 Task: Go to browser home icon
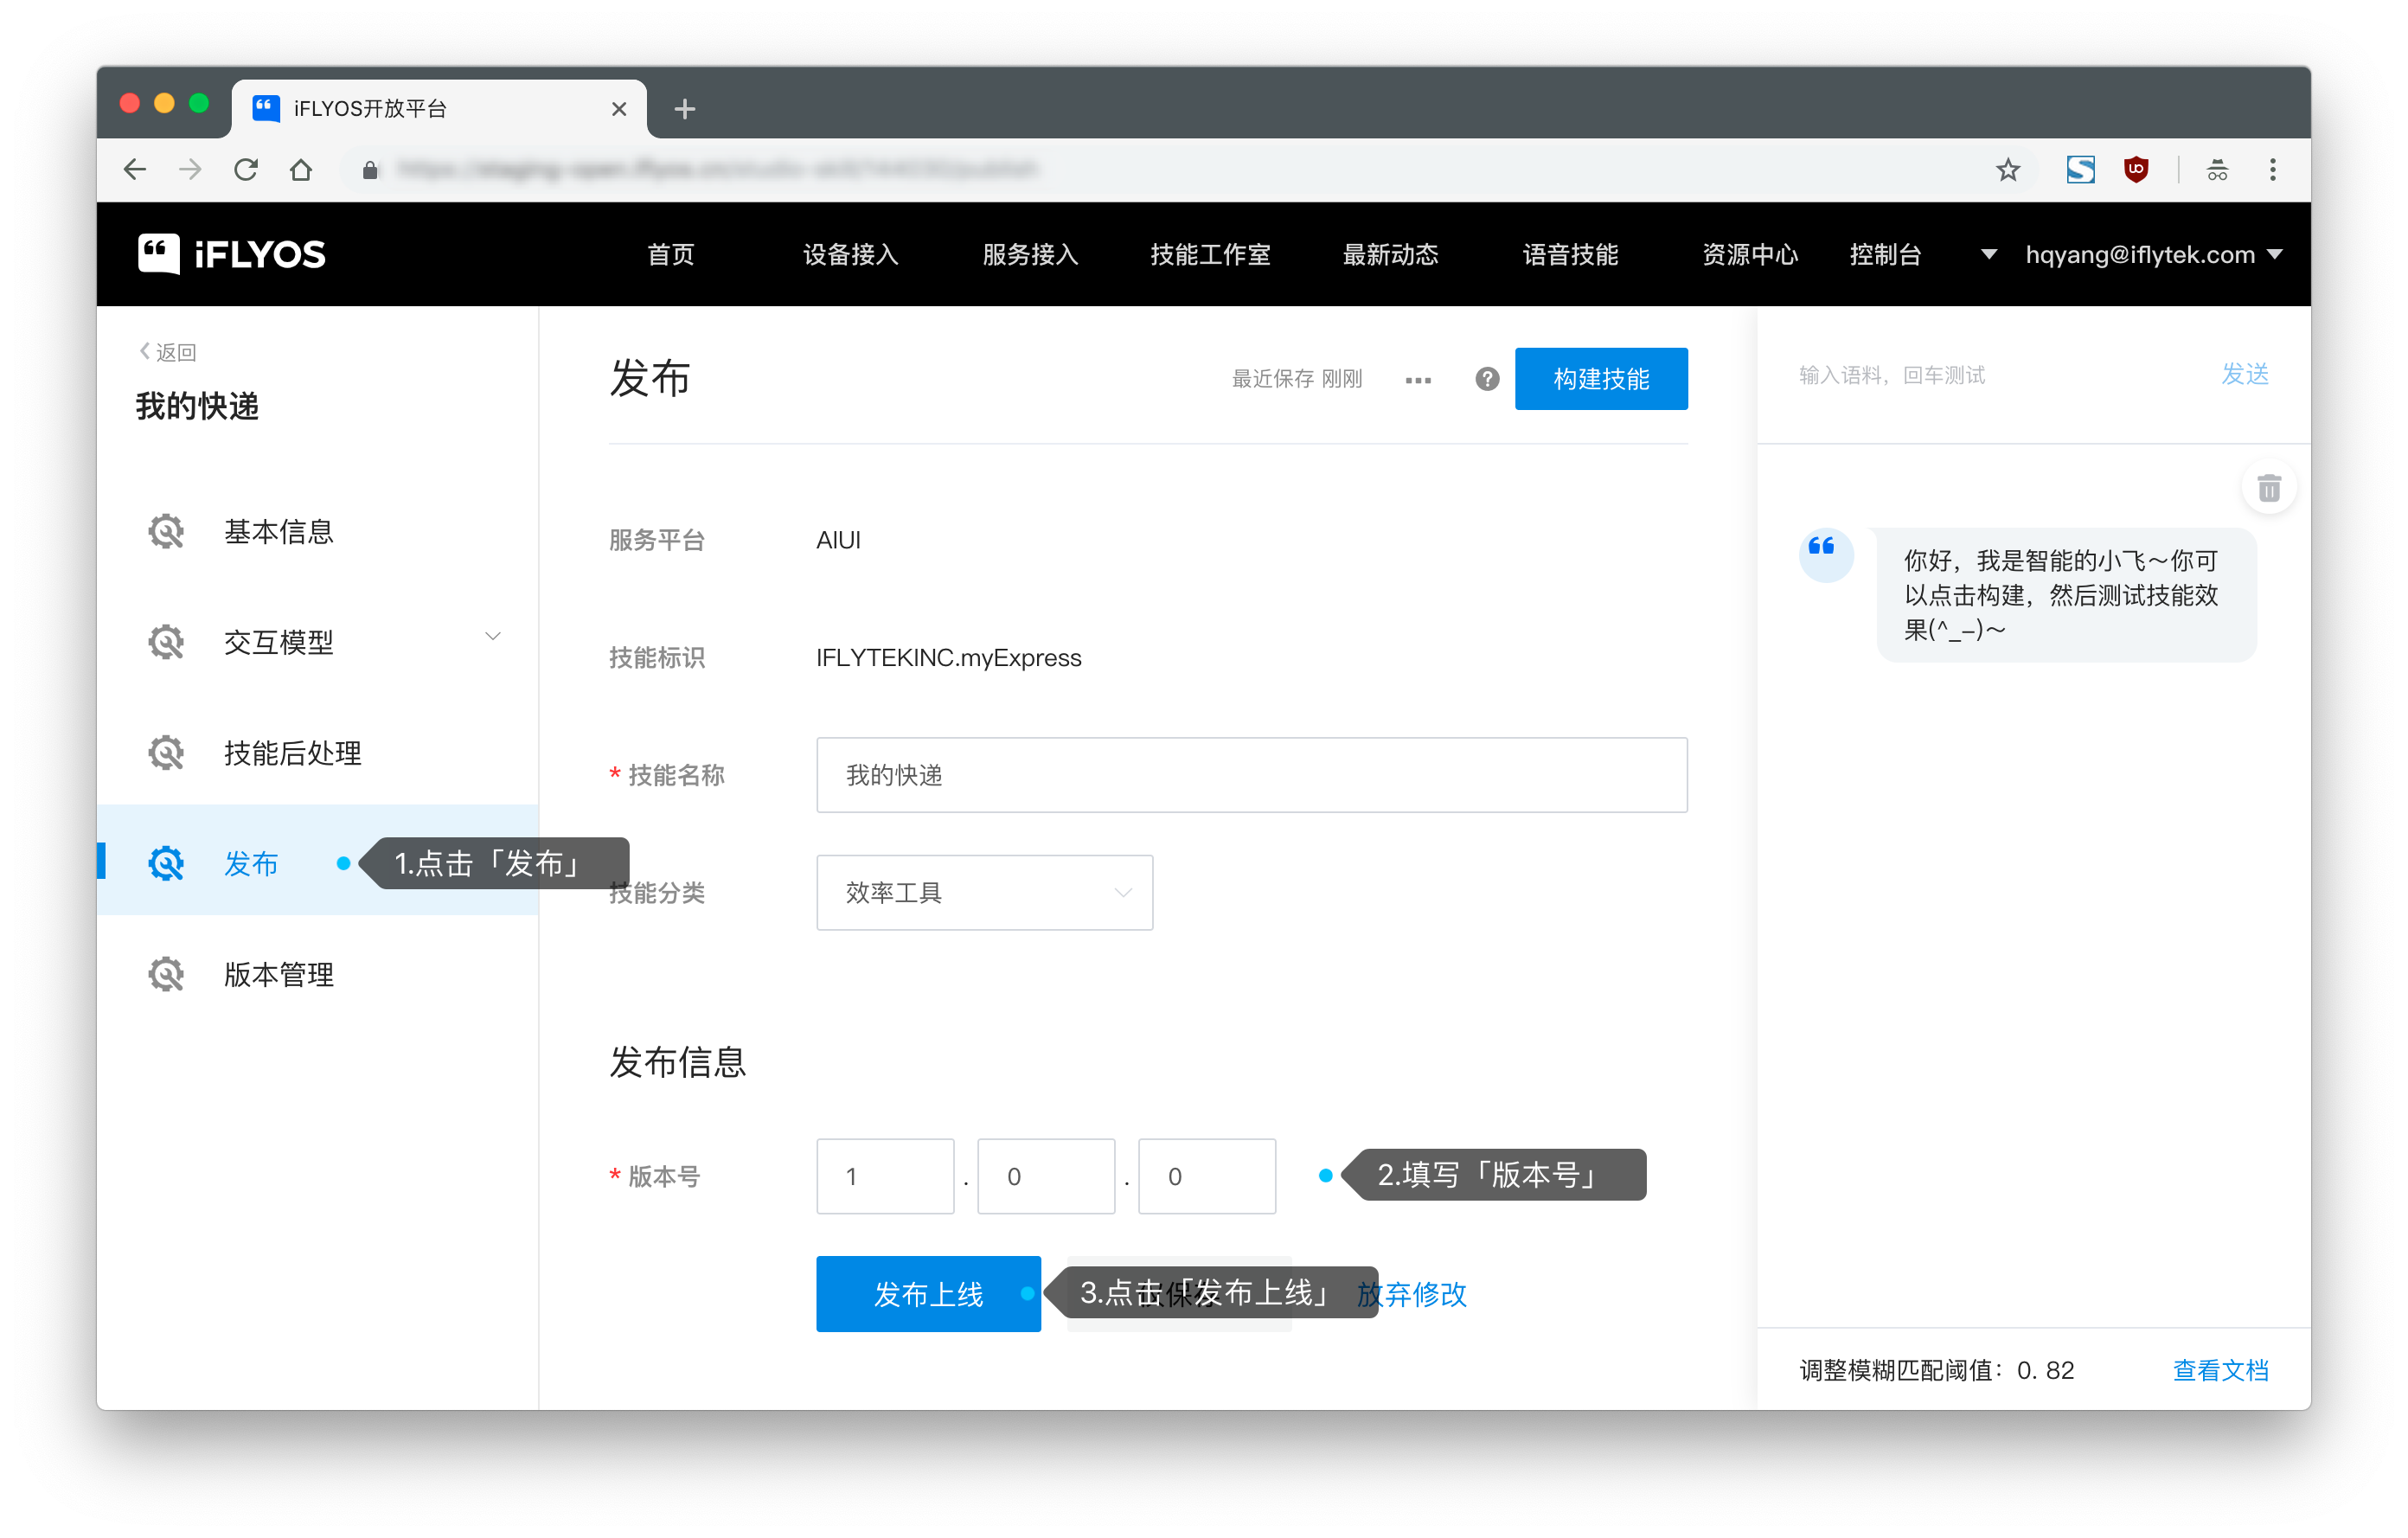point(301,169)
